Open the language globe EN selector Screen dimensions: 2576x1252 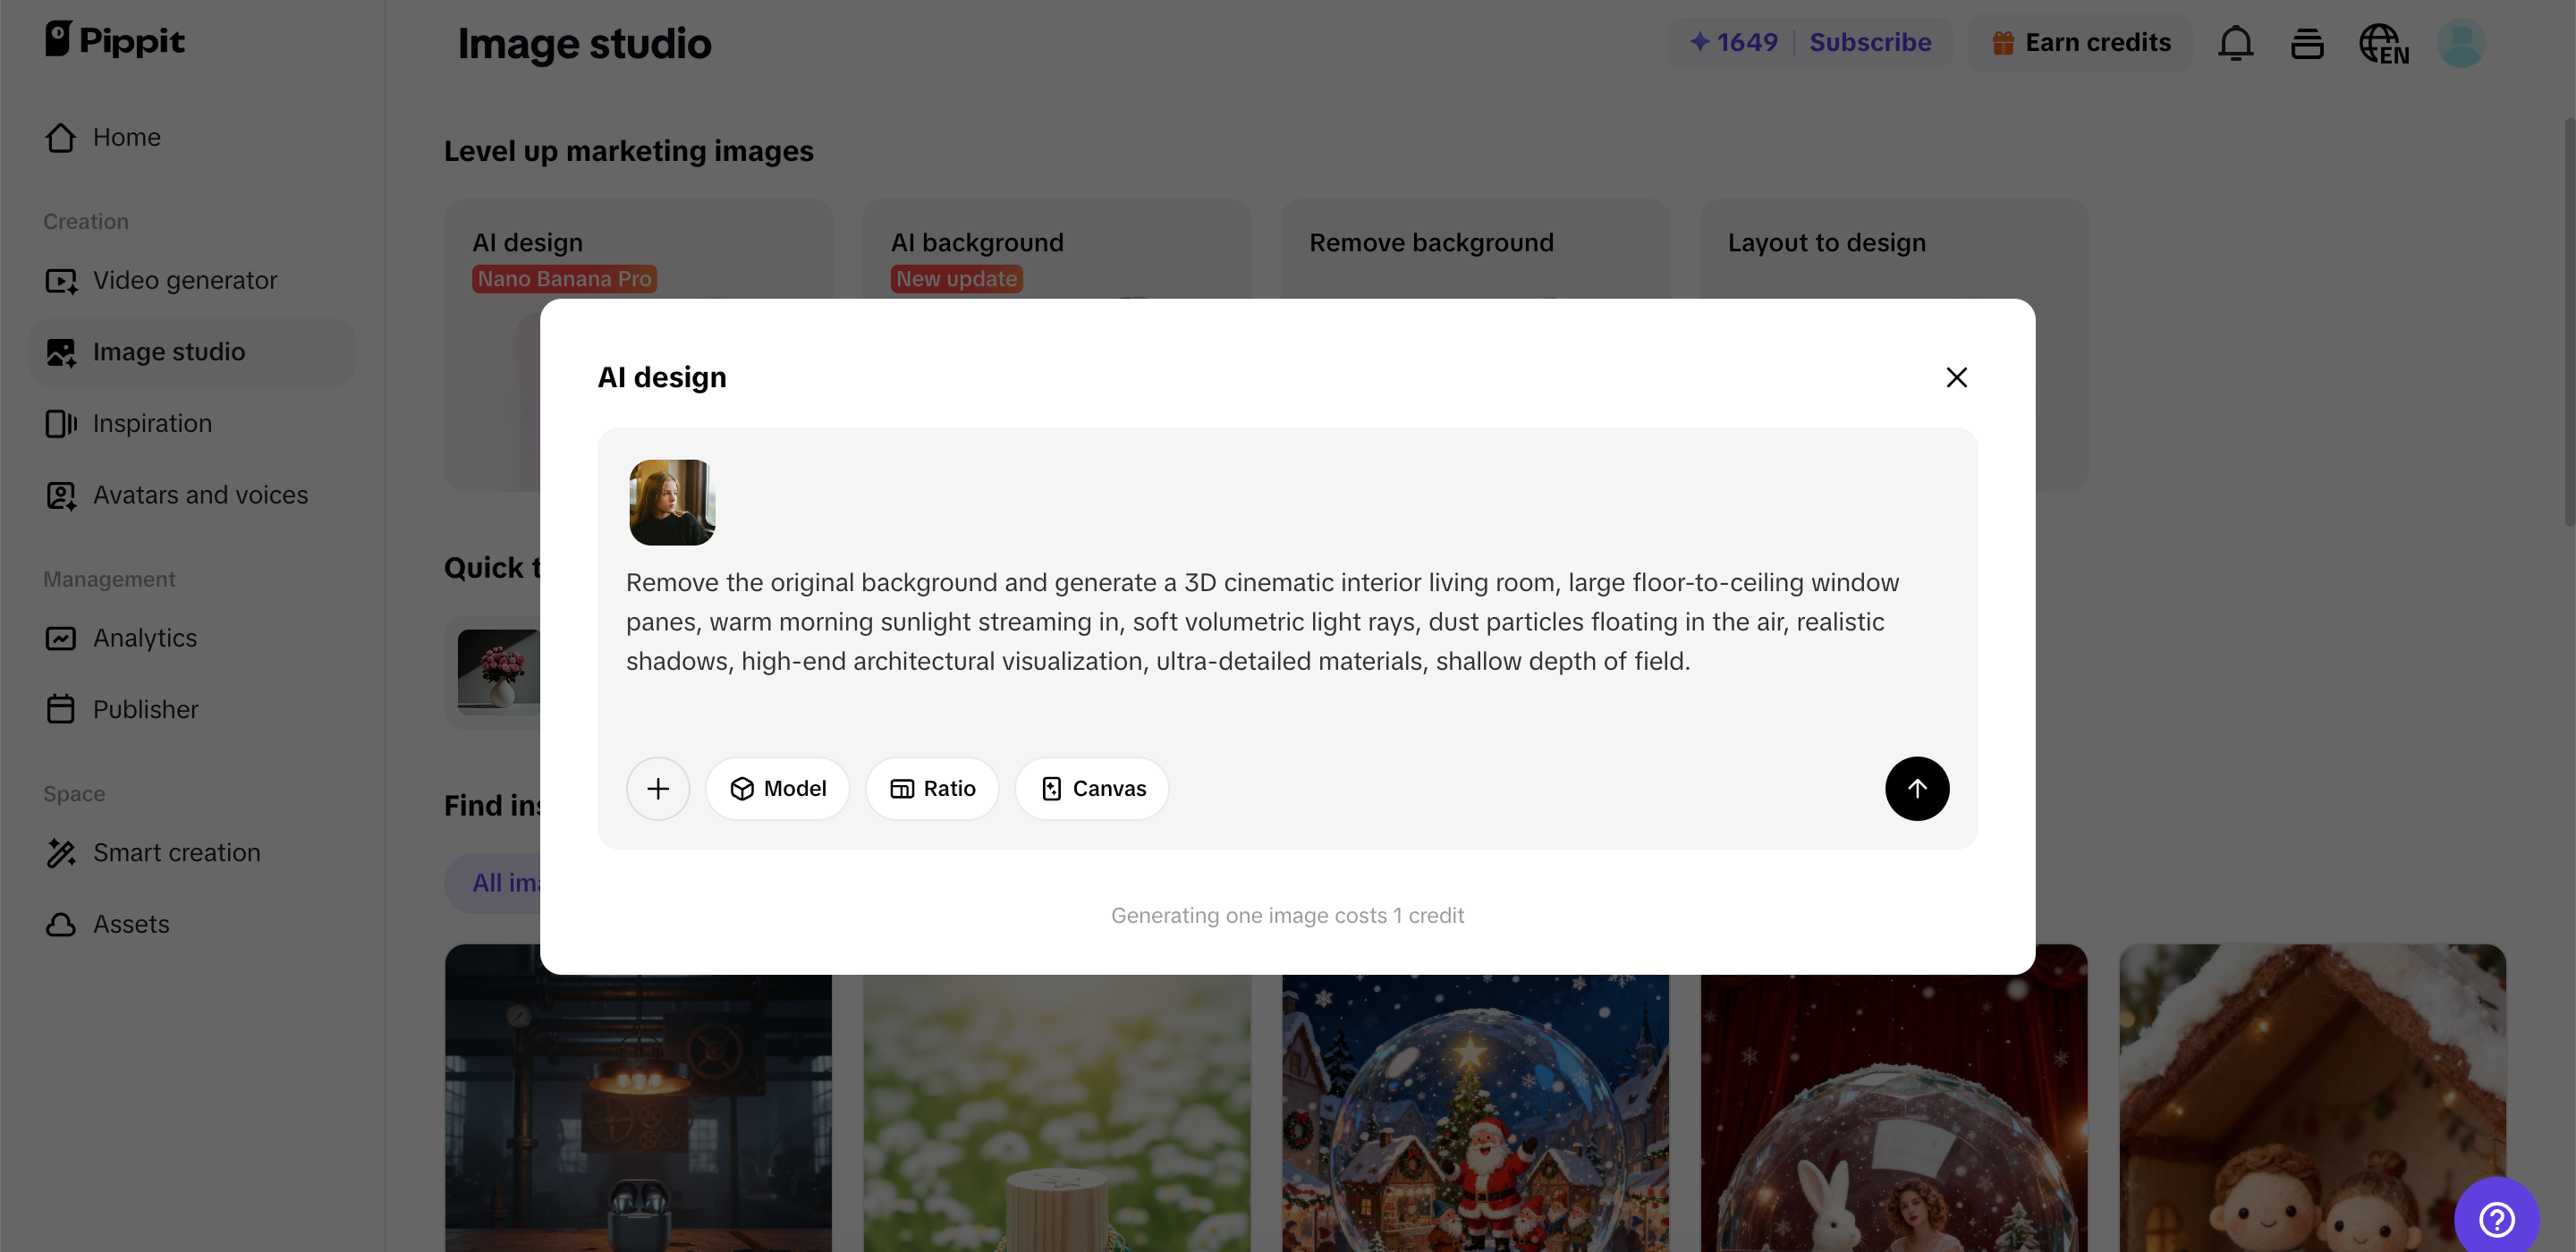click(2383, 44)
